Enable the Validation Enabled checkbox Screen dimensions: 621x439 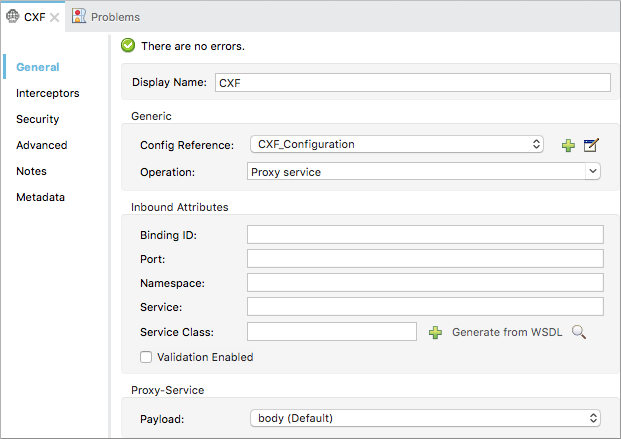[x=146, y=357]
